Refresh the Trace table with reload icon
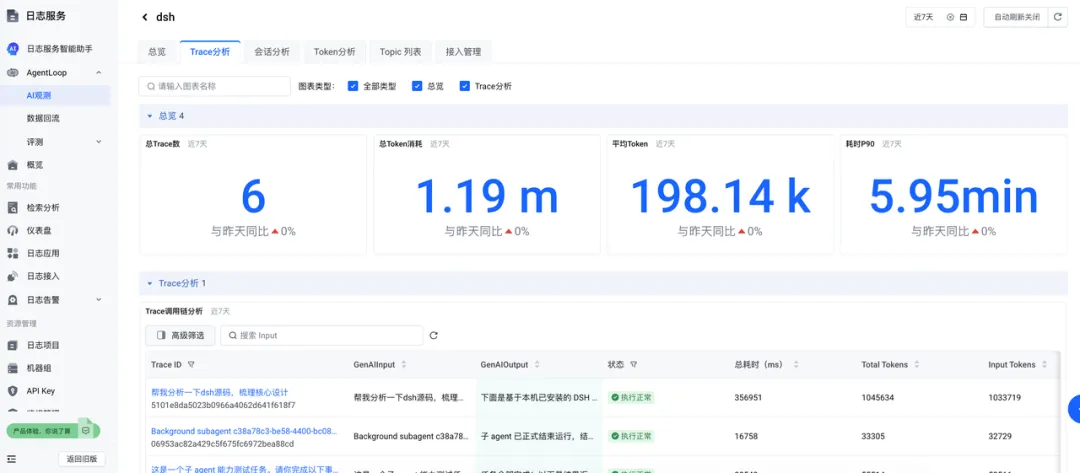The width and height of the screenshot is (1080, 473). pyautogui.click(x=433, y=335)
